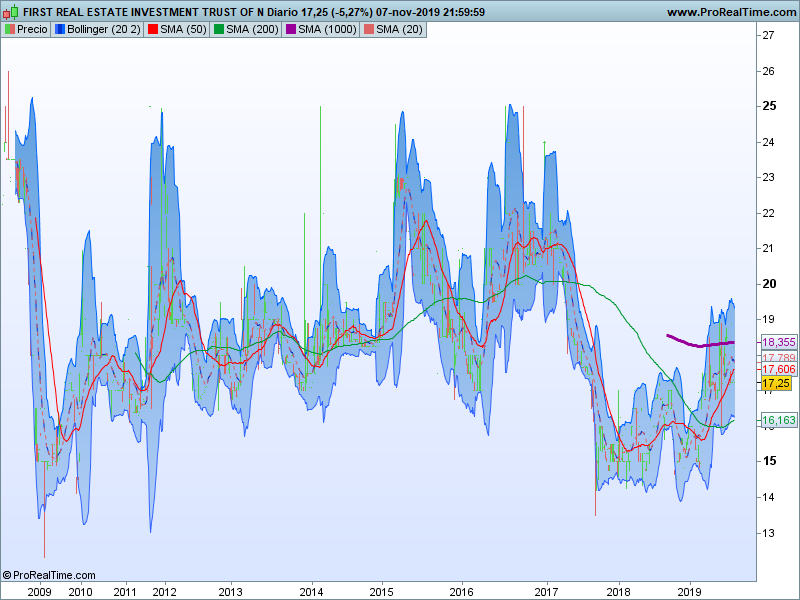800x600 pixels.
Task: Click the bold 15 value on the price axis
Action: (x=769, y=461)
